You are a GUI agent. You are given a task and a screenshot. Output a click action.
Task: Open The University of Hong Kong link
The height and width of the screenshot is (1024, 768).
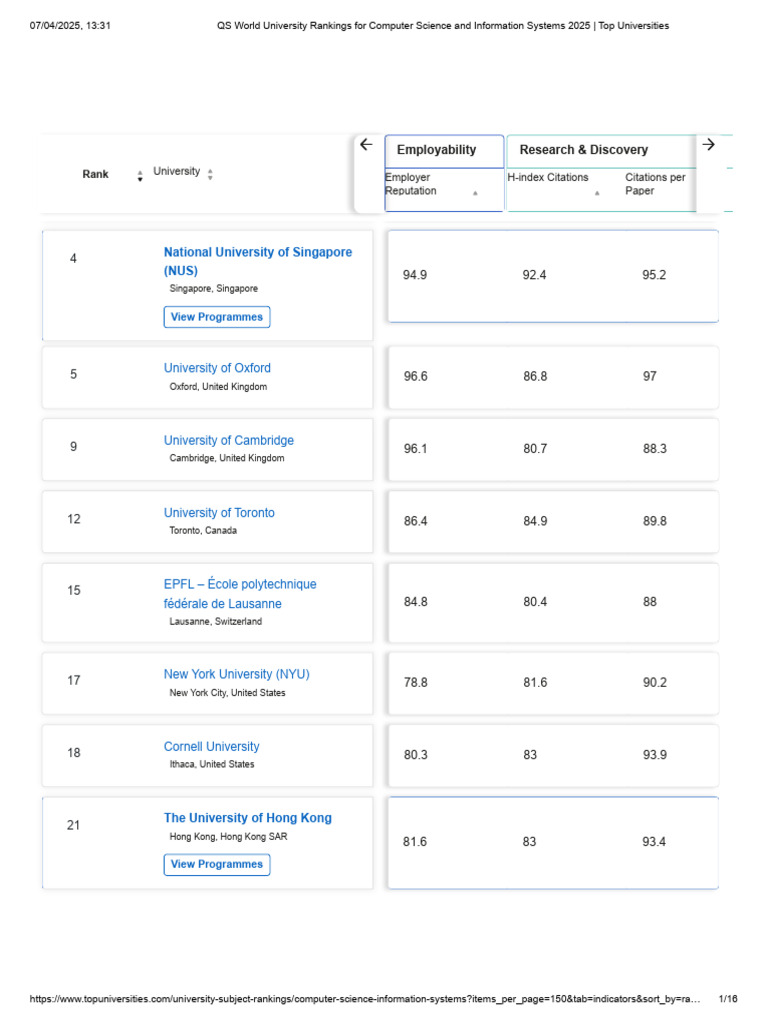coord(248,818)
